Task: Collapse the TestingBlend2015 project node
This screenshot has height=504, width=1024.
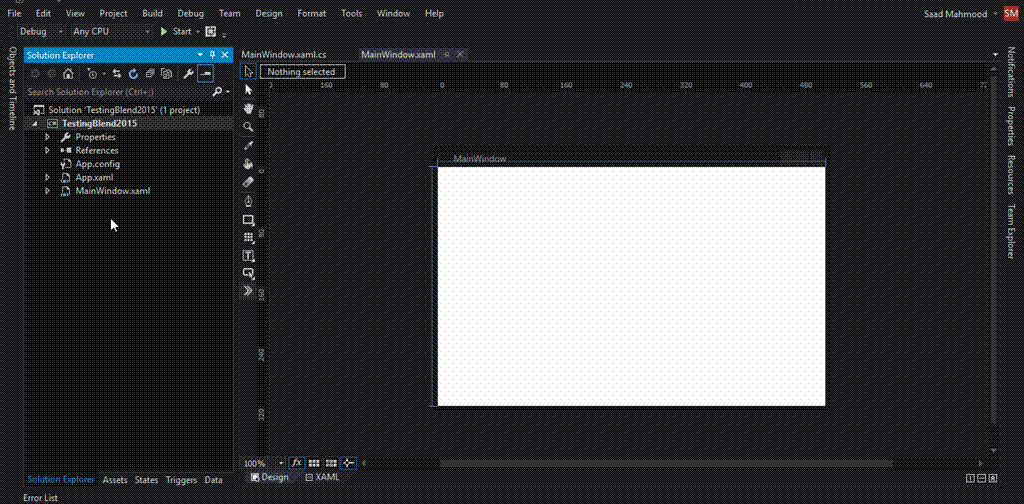Action: pos(34,123)
